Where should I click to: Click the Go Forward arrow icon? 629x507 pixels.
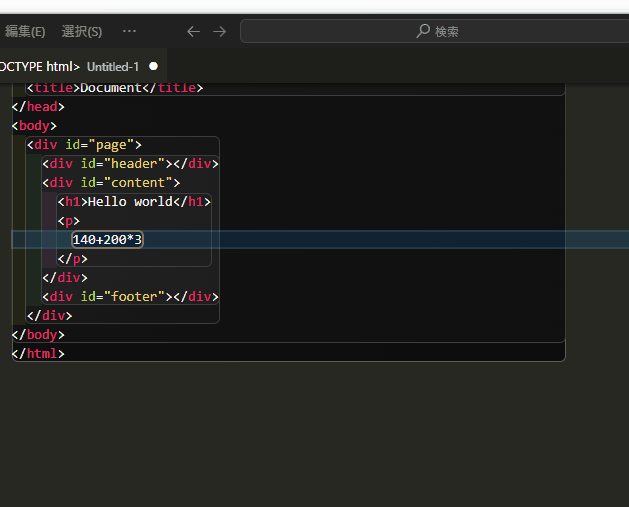(x=219, y=31)
